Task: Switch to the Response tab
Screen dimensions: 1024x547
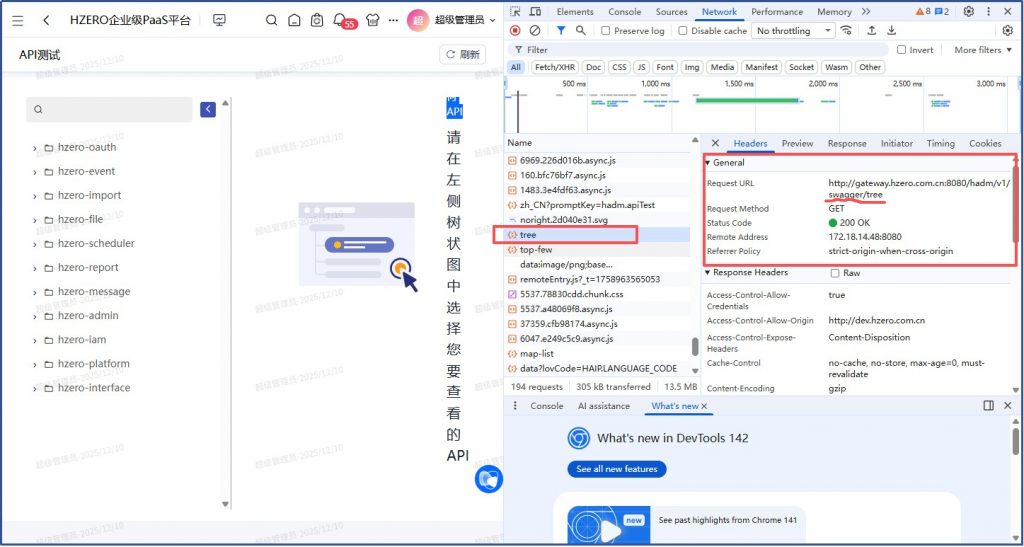Action: [846, 144]
